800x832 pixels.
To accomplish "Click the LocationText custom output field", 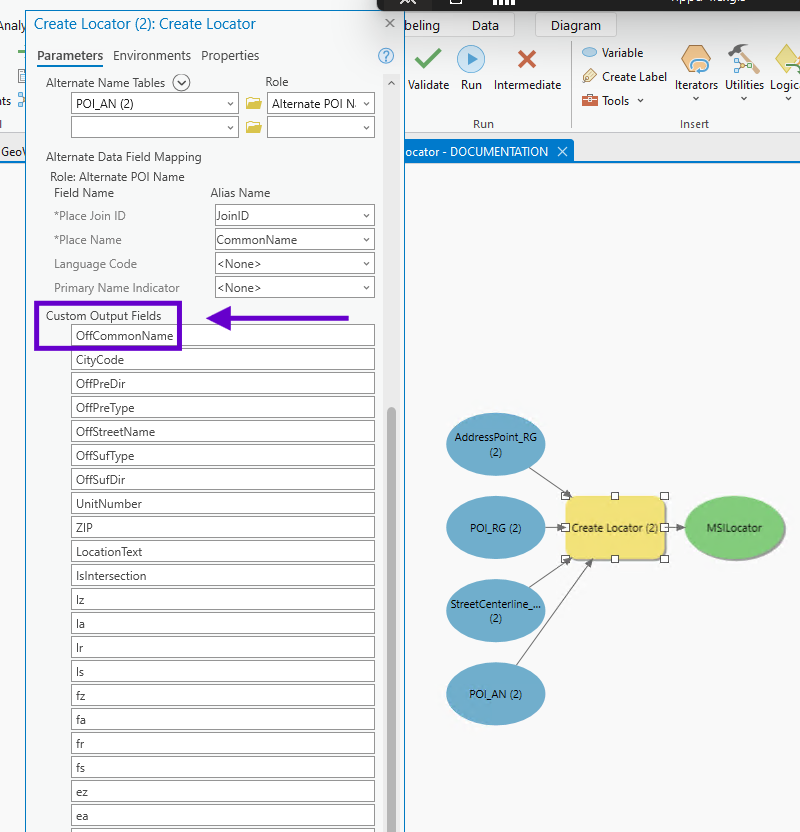I will 223,551.
